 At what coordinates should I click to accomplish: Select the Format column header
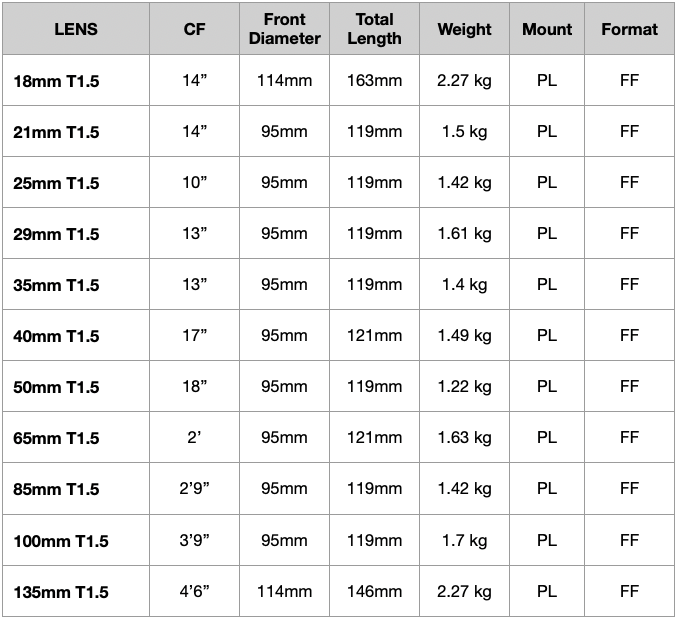coord(629,29)
